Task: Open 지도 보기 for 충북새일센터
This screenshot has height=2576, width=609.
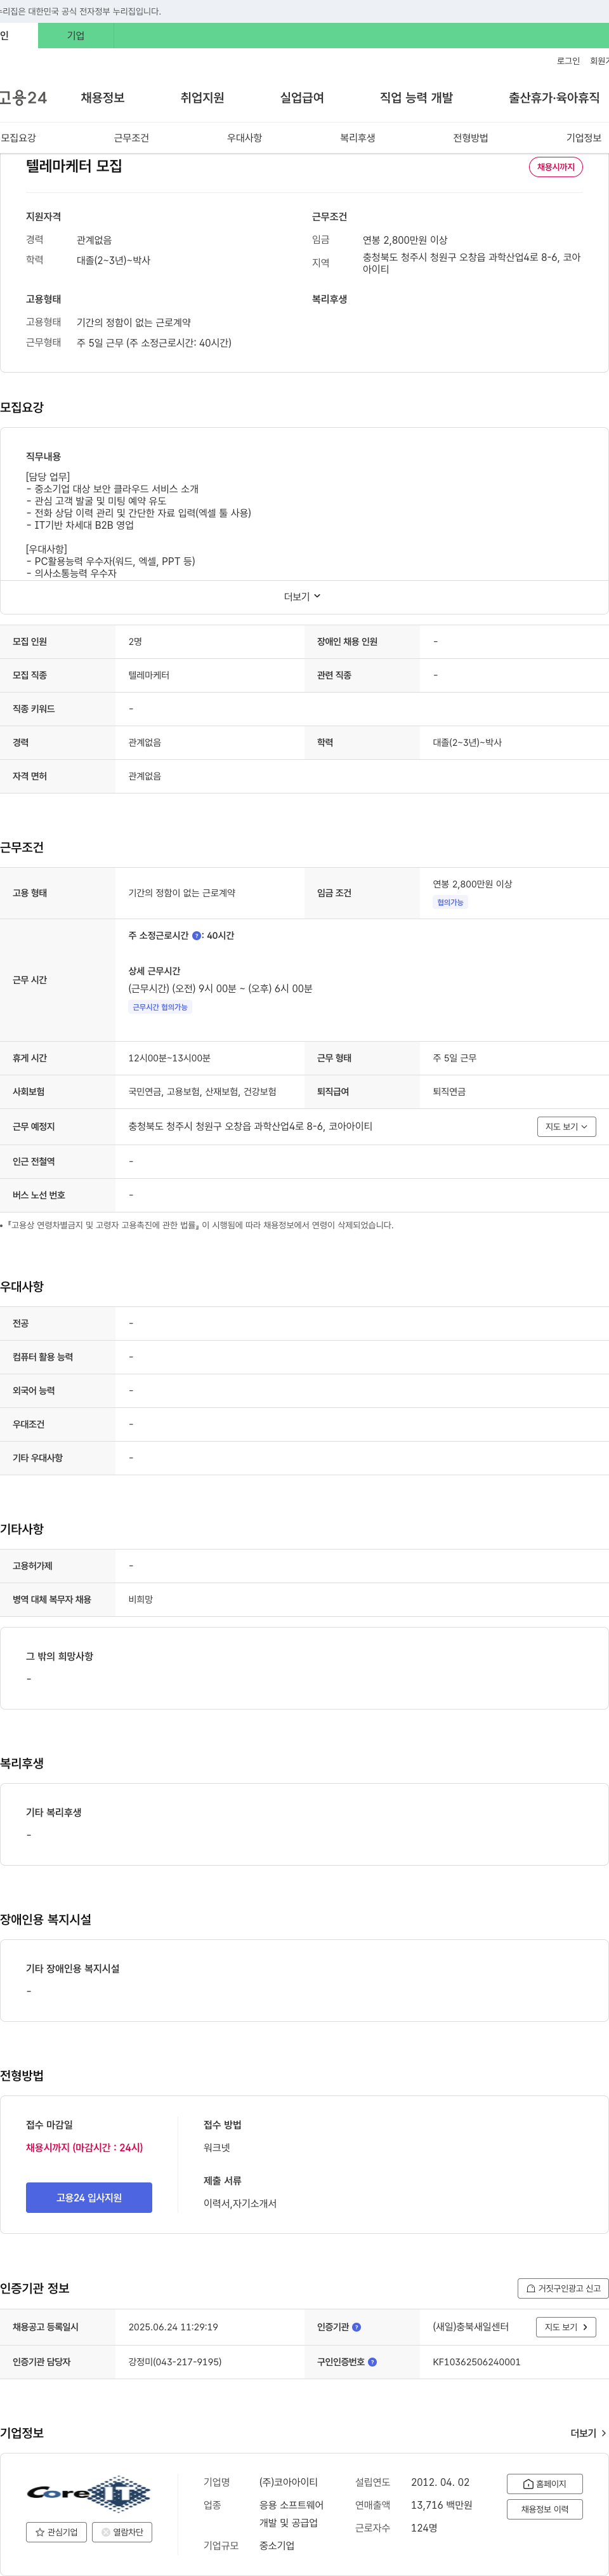Action: 567,2327
